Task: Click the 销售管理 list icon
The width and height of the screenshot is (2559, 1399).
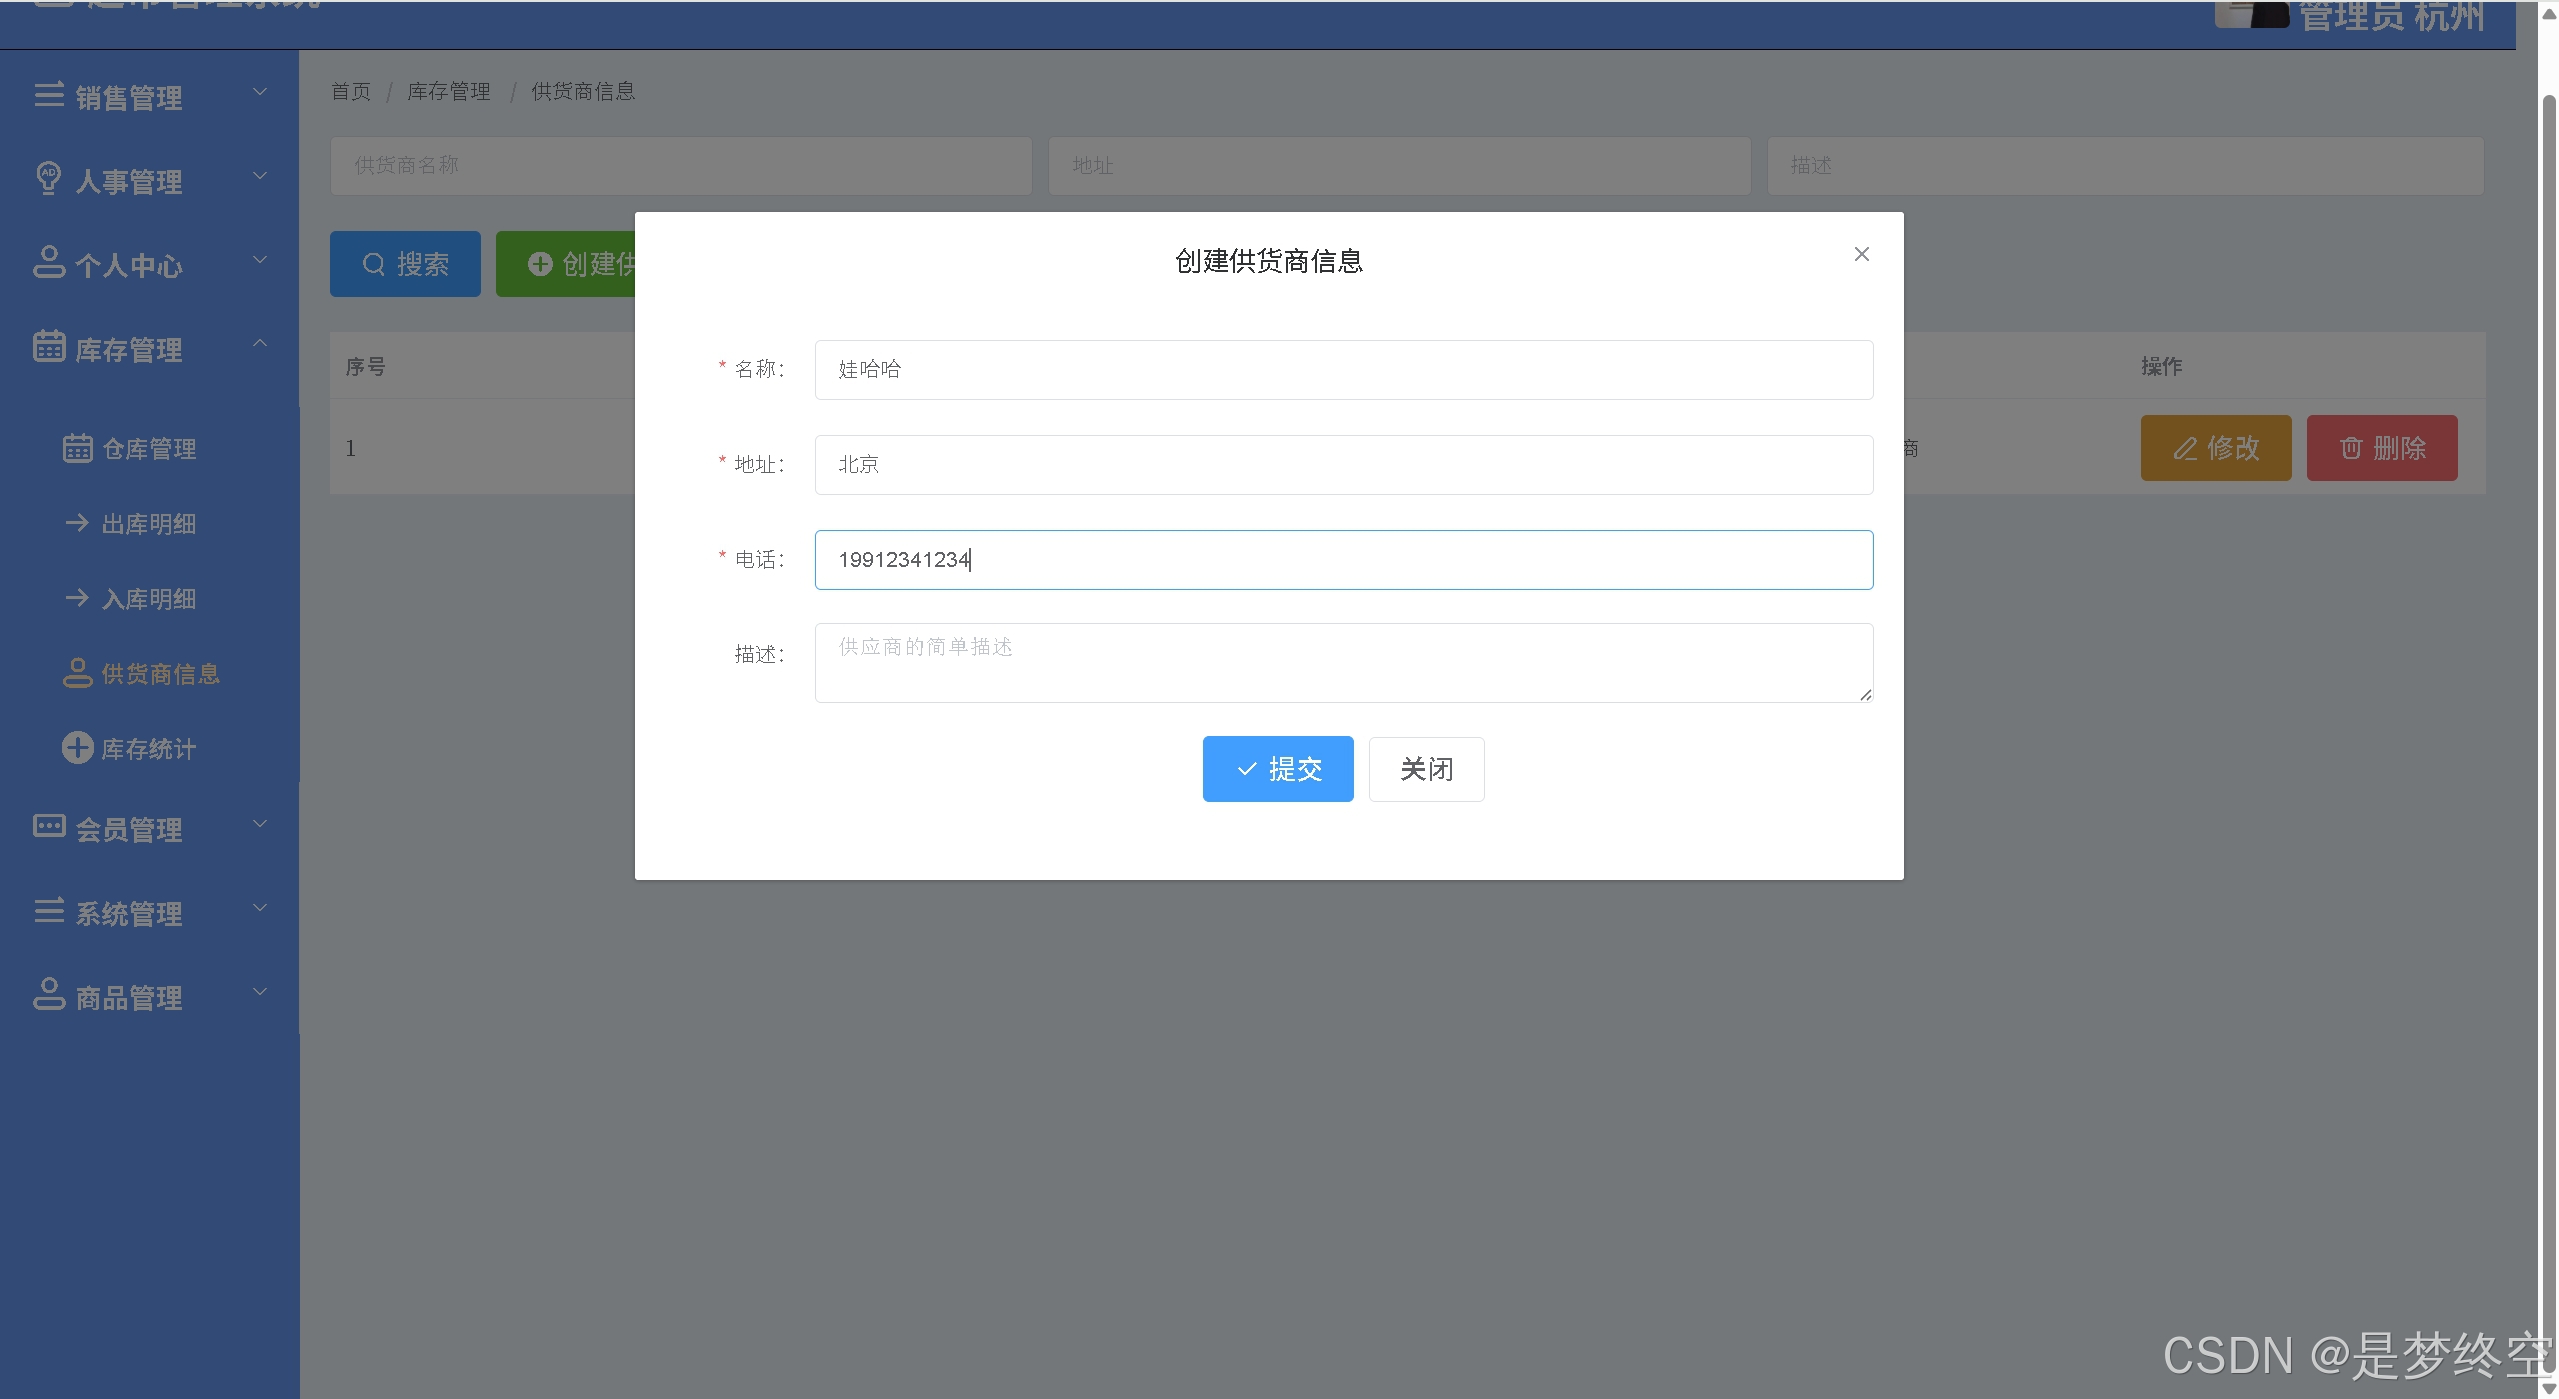Action: [49, 94]
